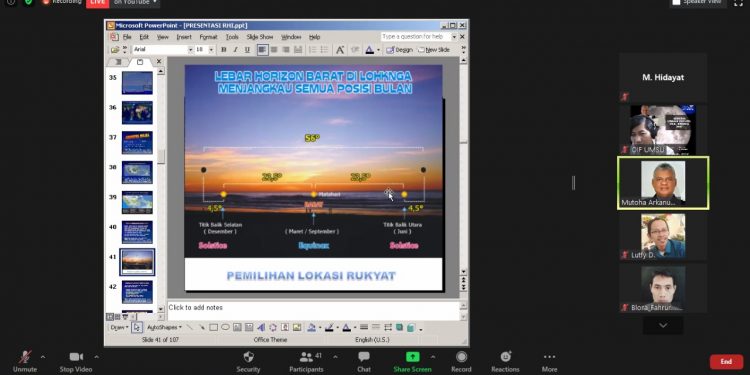Click the Insert Picture icon
The width and height of the screenshot is (750, 375).
[297, 327]
